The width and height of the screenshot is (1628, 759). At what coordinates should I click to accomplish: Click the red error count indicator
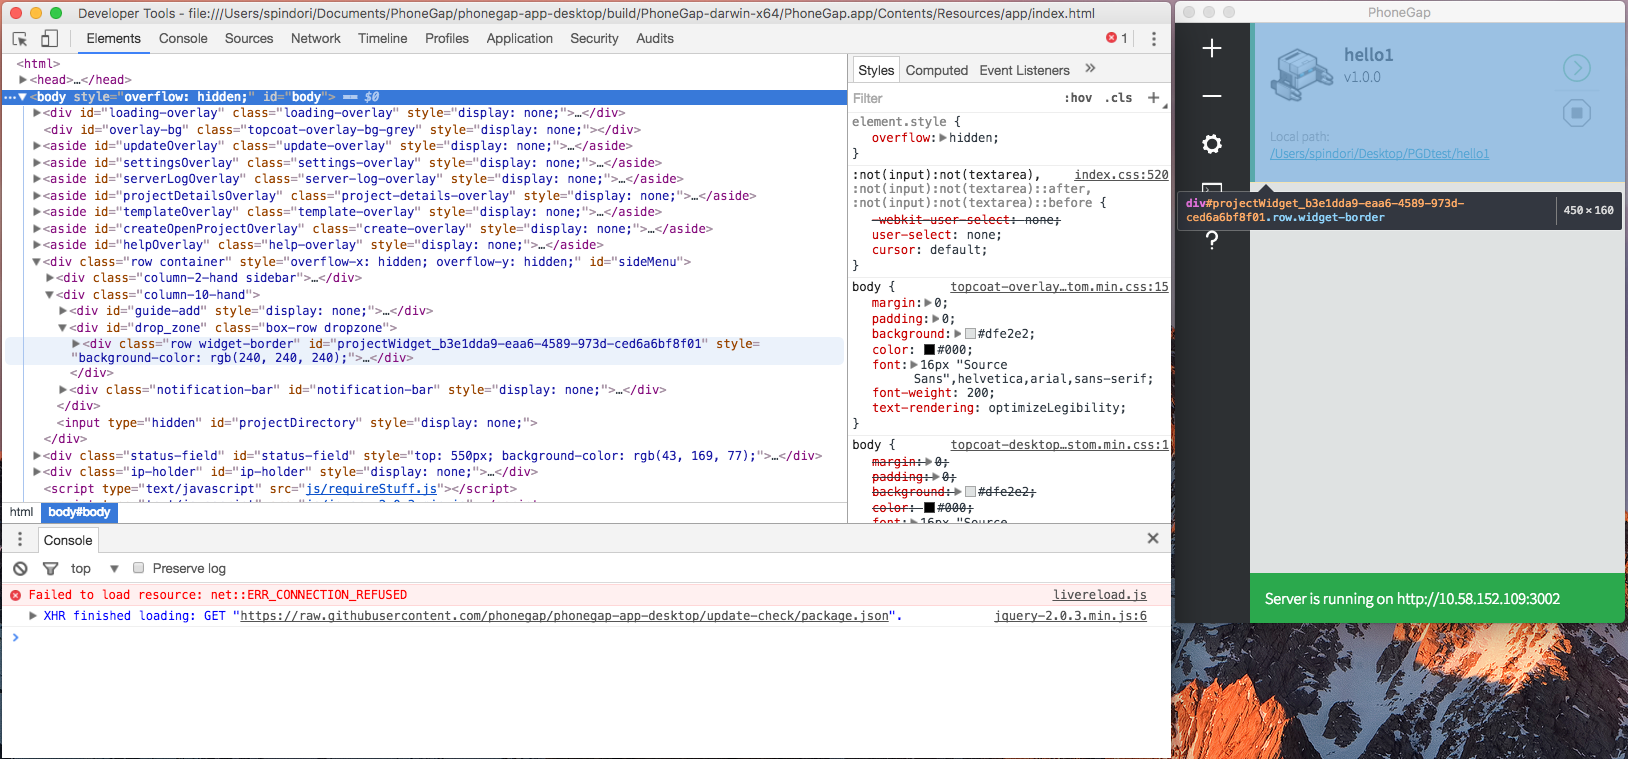click(x=1117, y=38)
